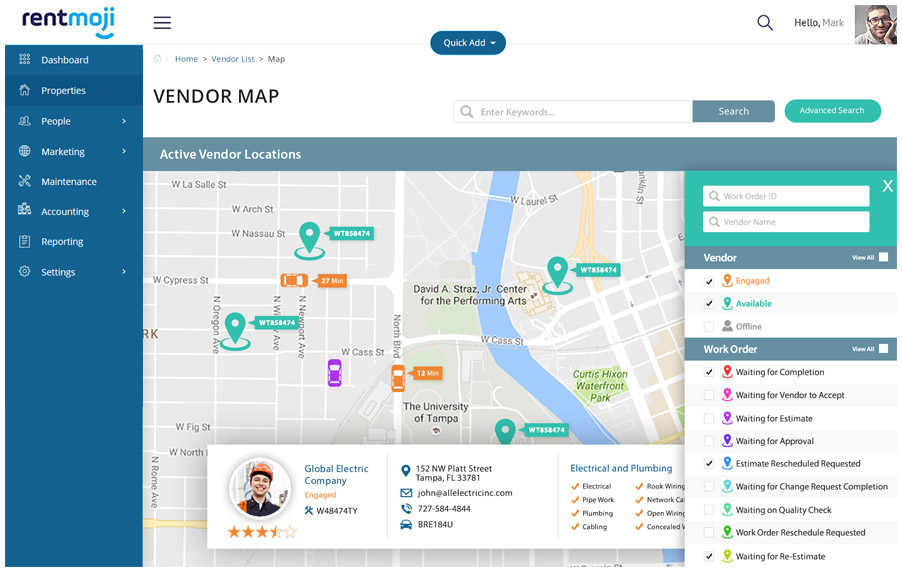902x572 pixels.
Task: Click the map pin near W Nassau St
Action: 310,240
